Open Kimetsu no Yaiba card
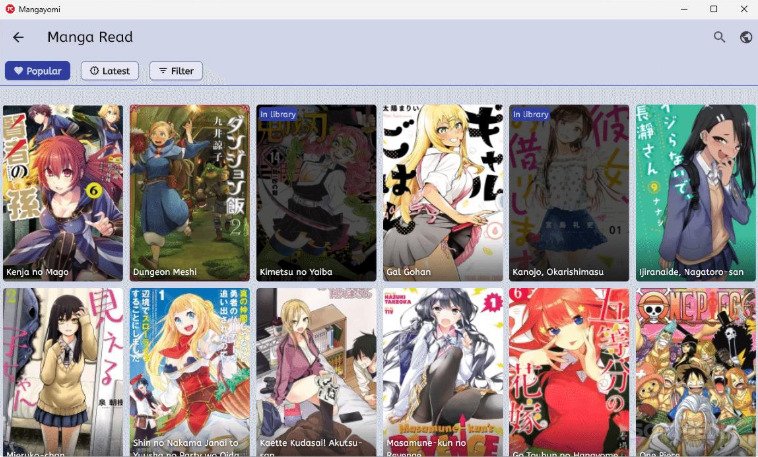The height and width of the screenshot is (457, 758). coord(316,193)
